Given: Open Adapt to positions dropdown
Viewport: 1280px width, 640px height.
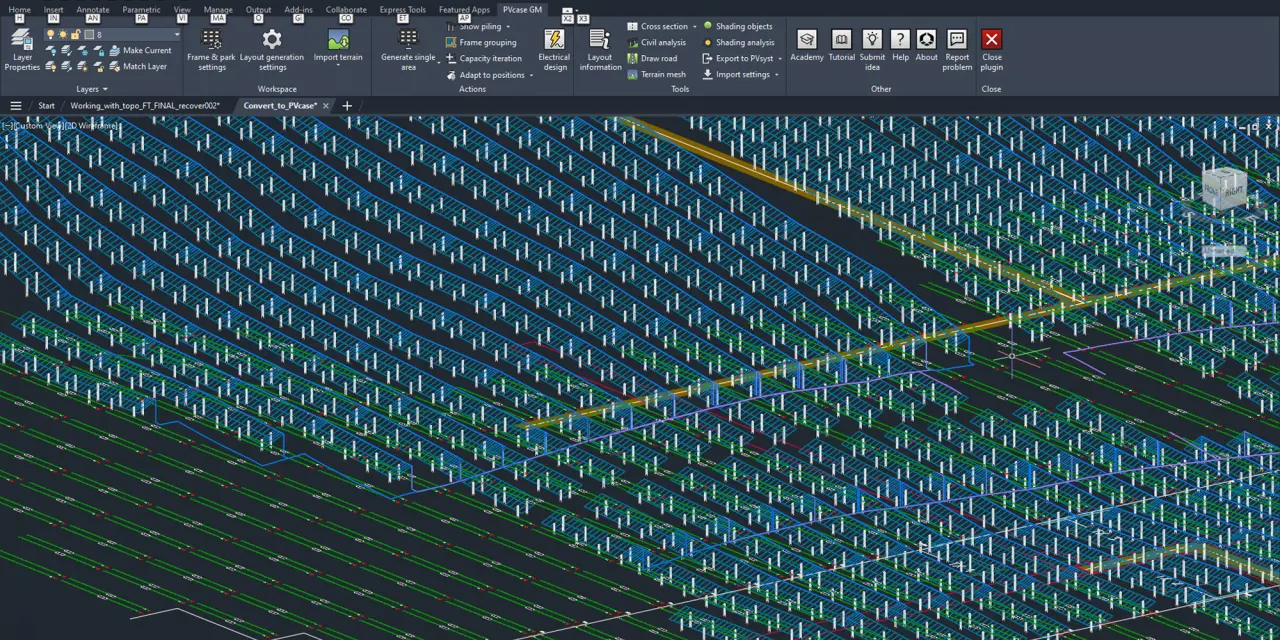Looking at the screenshot, I should pos(530,75).
